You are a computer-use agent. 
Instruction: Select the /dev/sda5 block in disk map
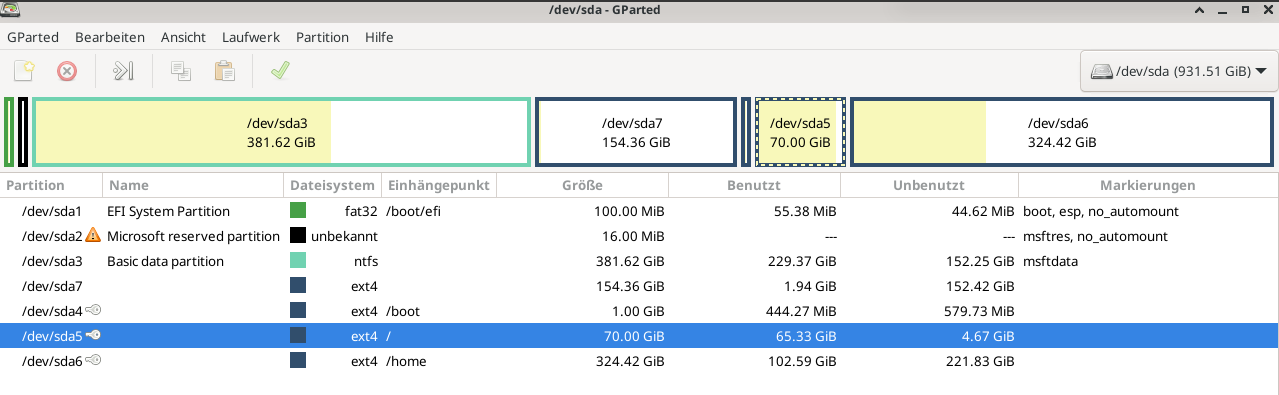800,132
